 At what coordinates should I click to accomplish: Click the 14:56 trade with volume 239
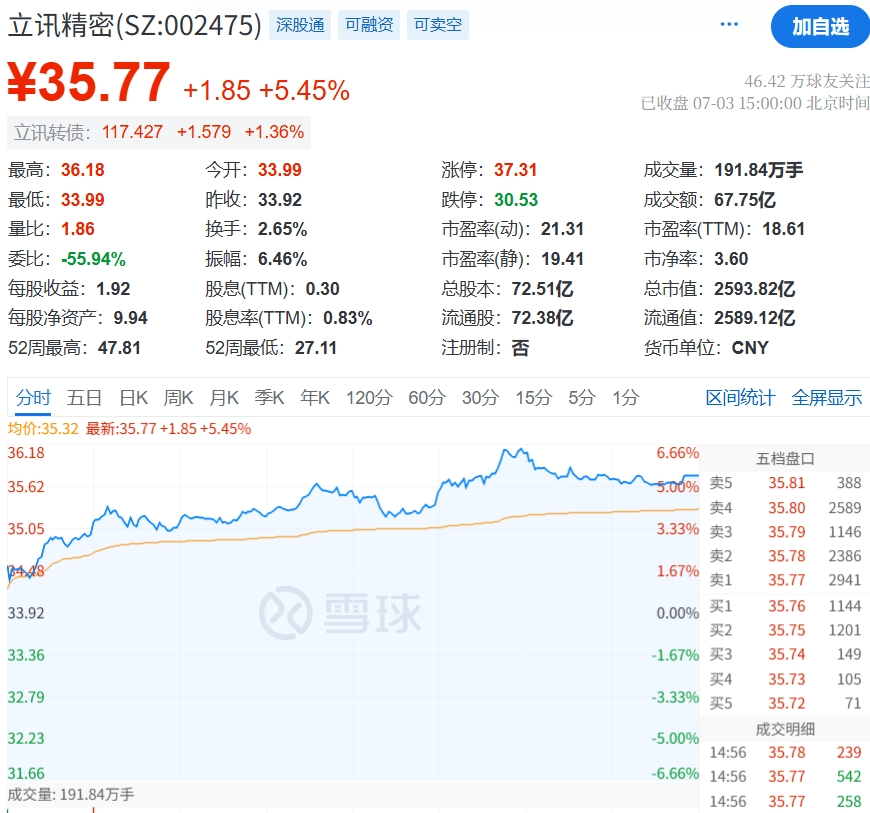tap(785, 753)
